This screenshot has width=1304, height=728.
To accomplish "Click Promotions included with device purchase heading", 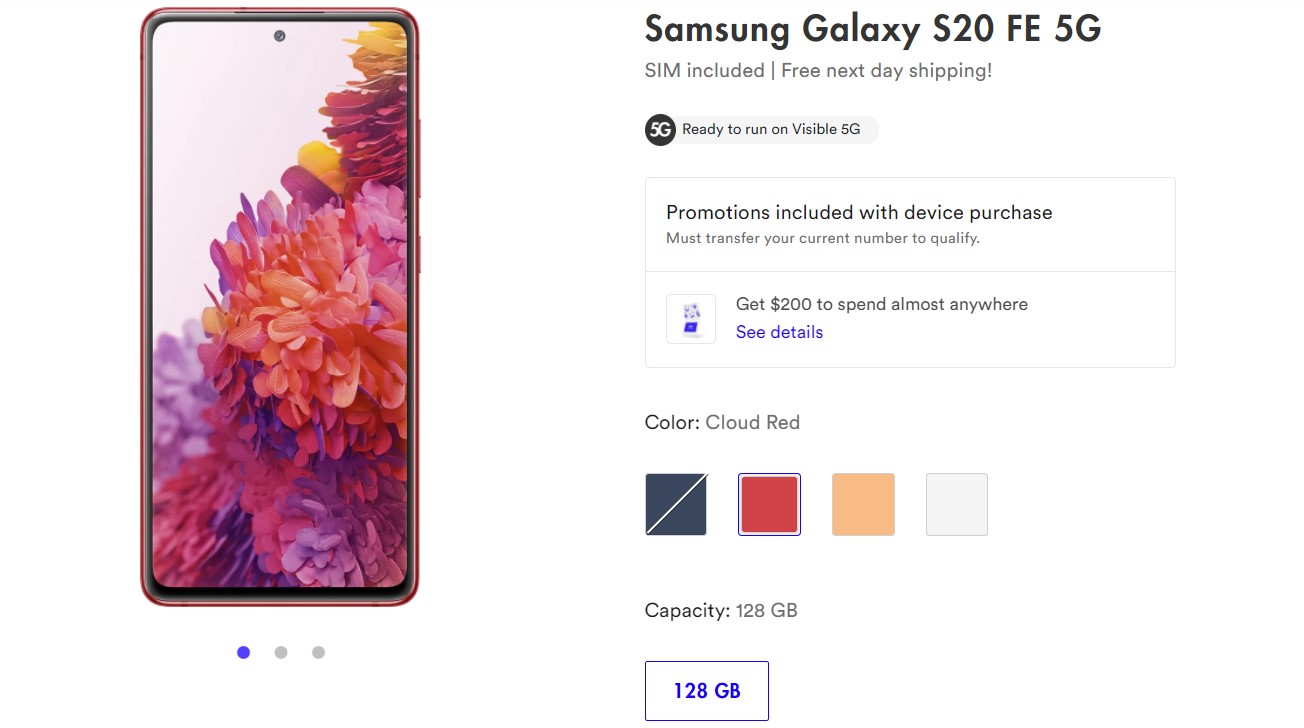I will coord(859,212).
